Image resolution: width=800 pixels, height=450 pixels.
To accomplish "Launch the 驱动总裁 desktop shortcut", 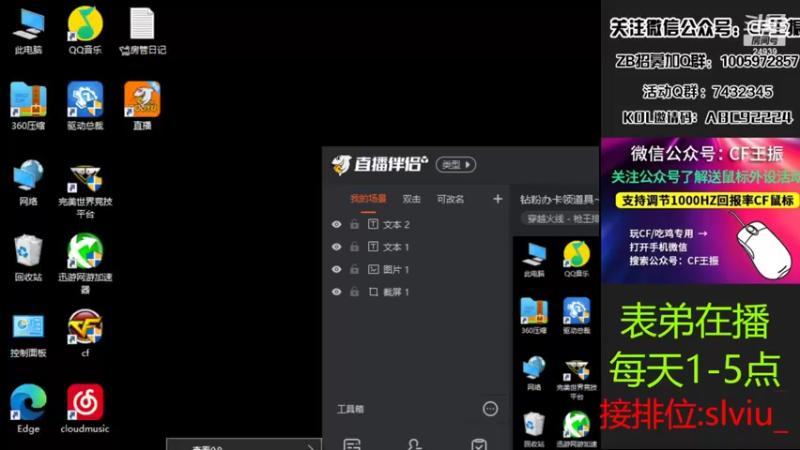I will [x=85, y=106].
